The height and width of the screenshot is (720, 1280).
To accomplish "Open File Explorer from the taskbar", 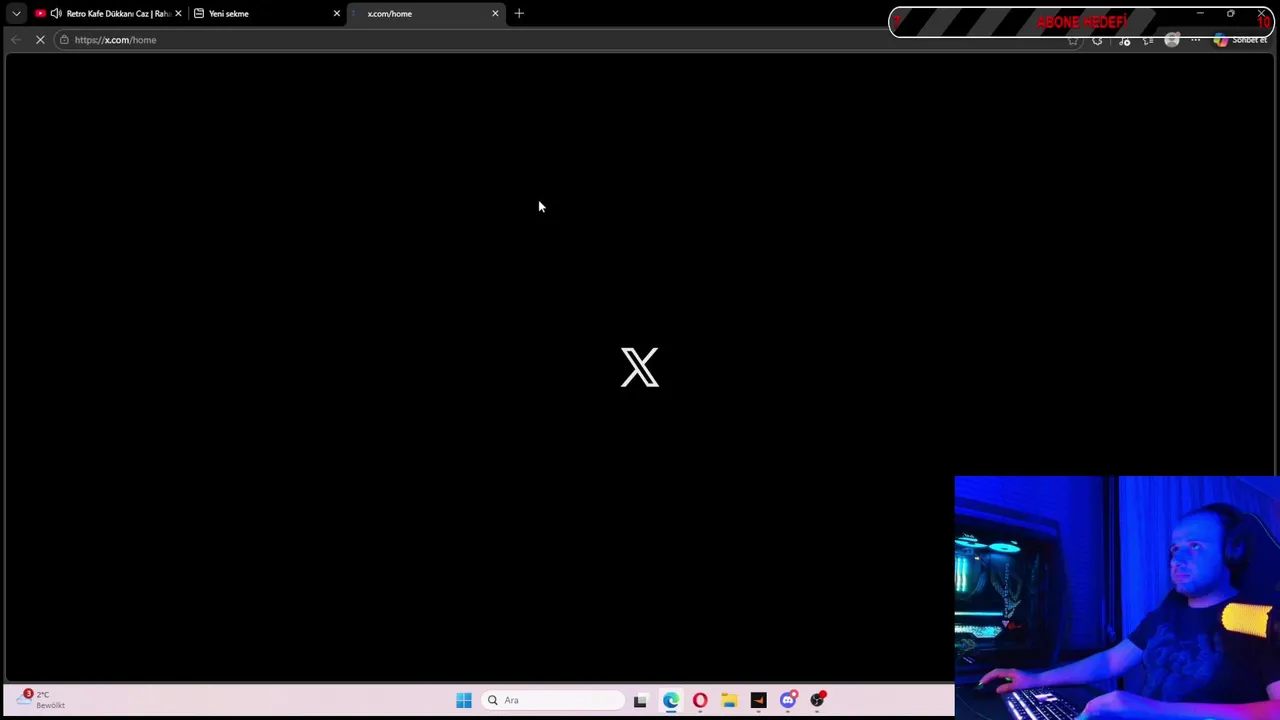I will point(729,700).
